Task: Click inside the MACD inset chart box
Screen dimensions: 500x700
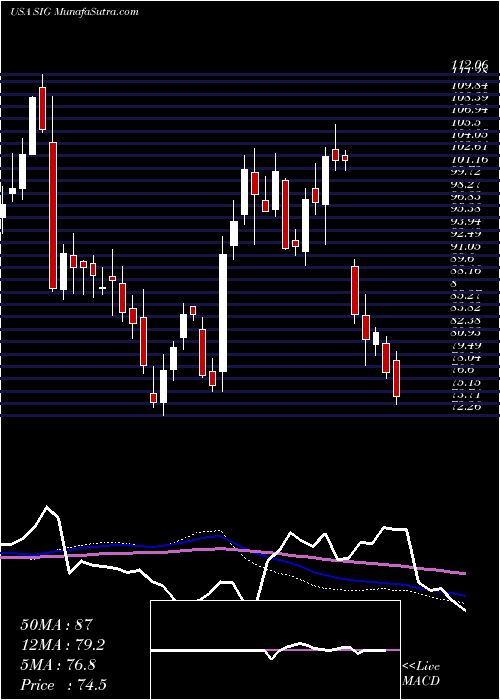Action: [275, 650]
